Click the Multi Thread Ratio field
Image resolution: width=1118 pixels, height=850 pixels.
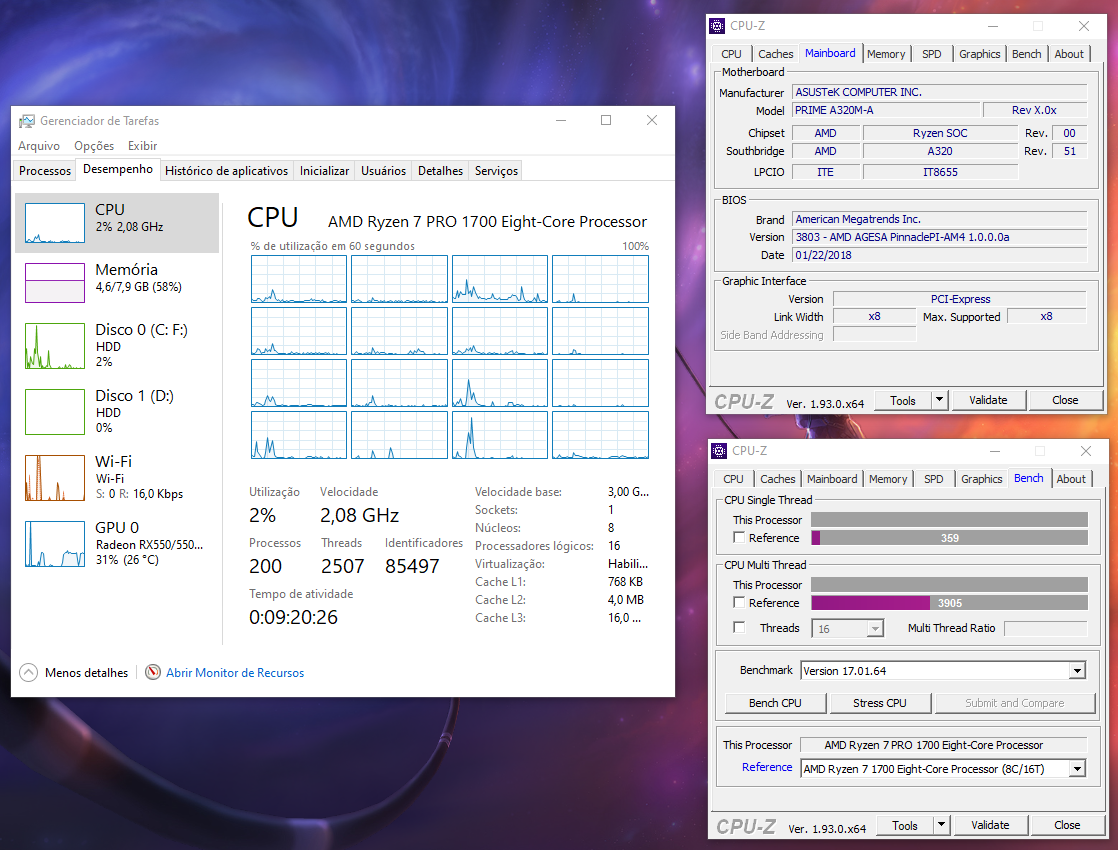tap(1046, 628)
